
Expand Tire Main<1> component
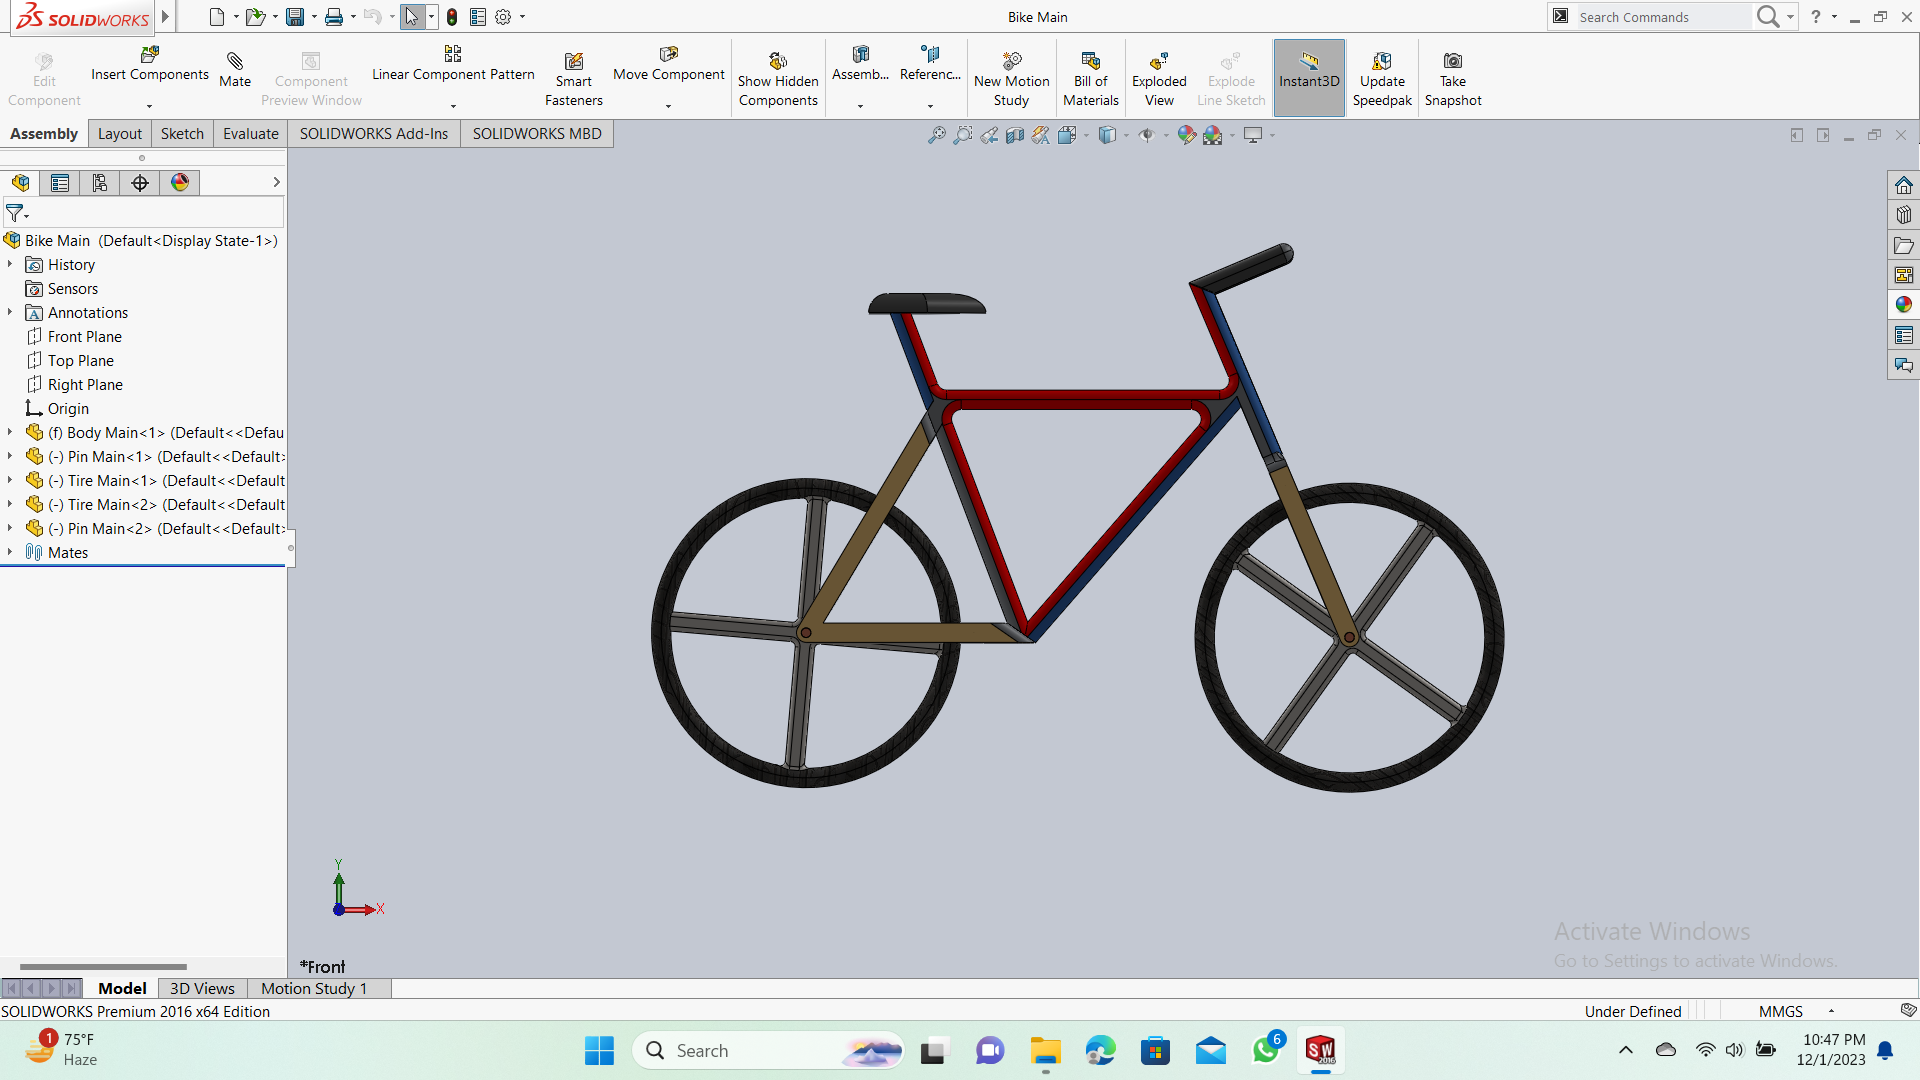click(10, 480)
